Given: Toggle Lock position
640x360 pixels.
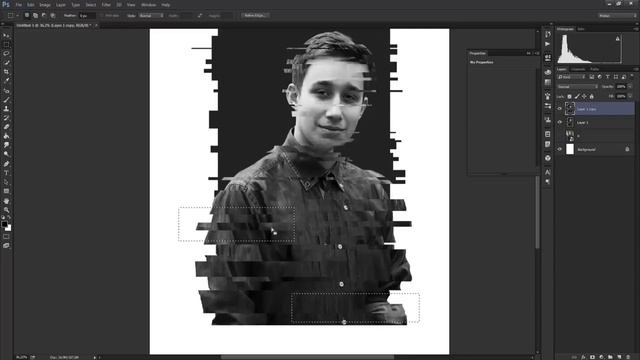Looking at the screenshot, I should (584, 96).
